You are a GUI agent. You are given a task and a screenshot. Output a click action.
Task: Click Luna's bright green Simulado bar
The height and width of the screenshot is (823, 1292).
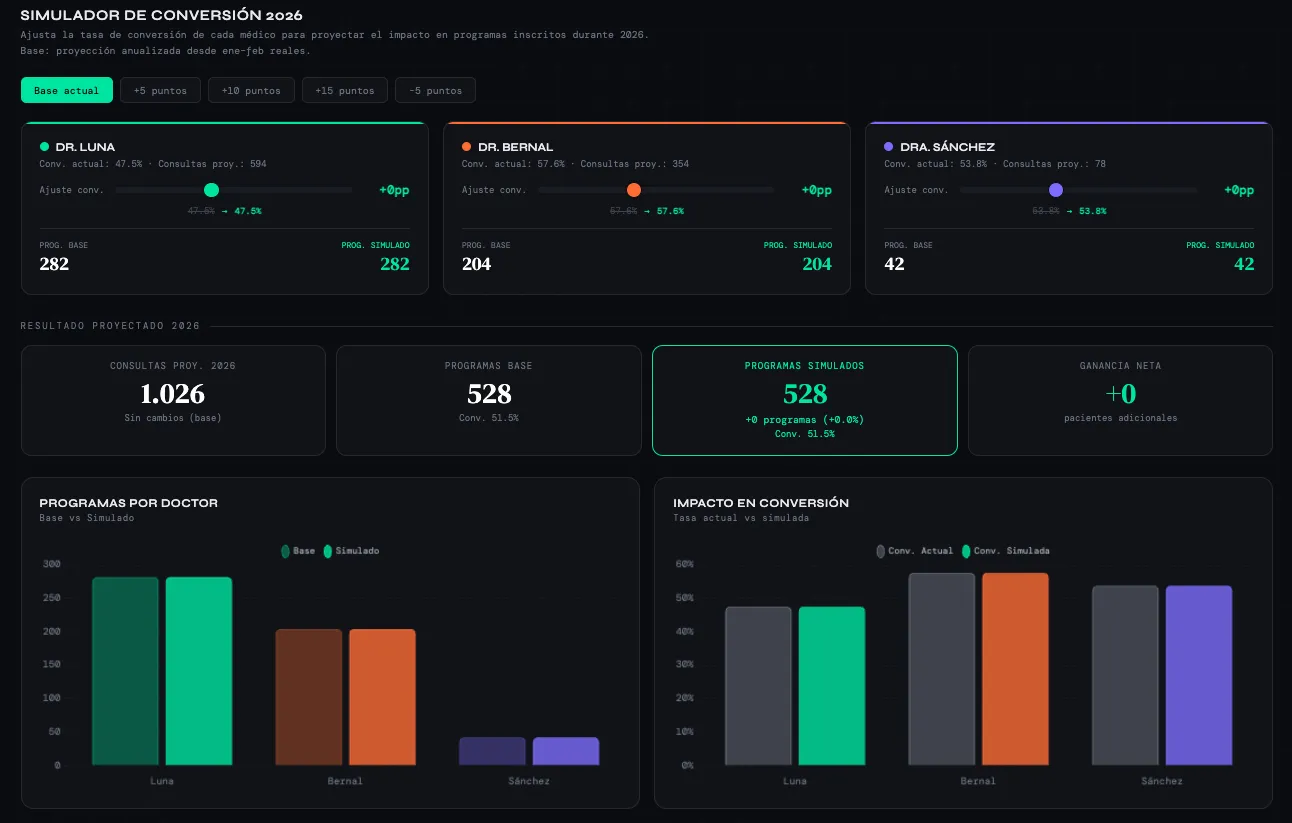click(x=198, y=670)
